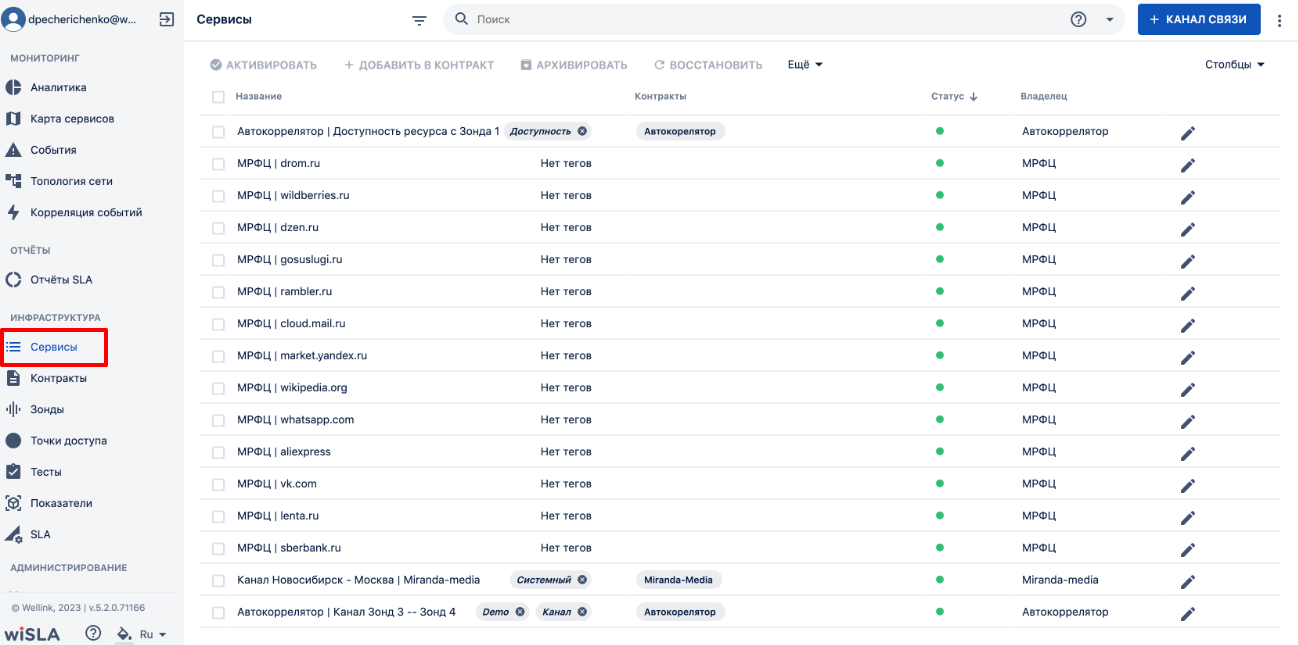Click the logout icon next to username
The image size is (1298, 645).
(x=166, y=19)
